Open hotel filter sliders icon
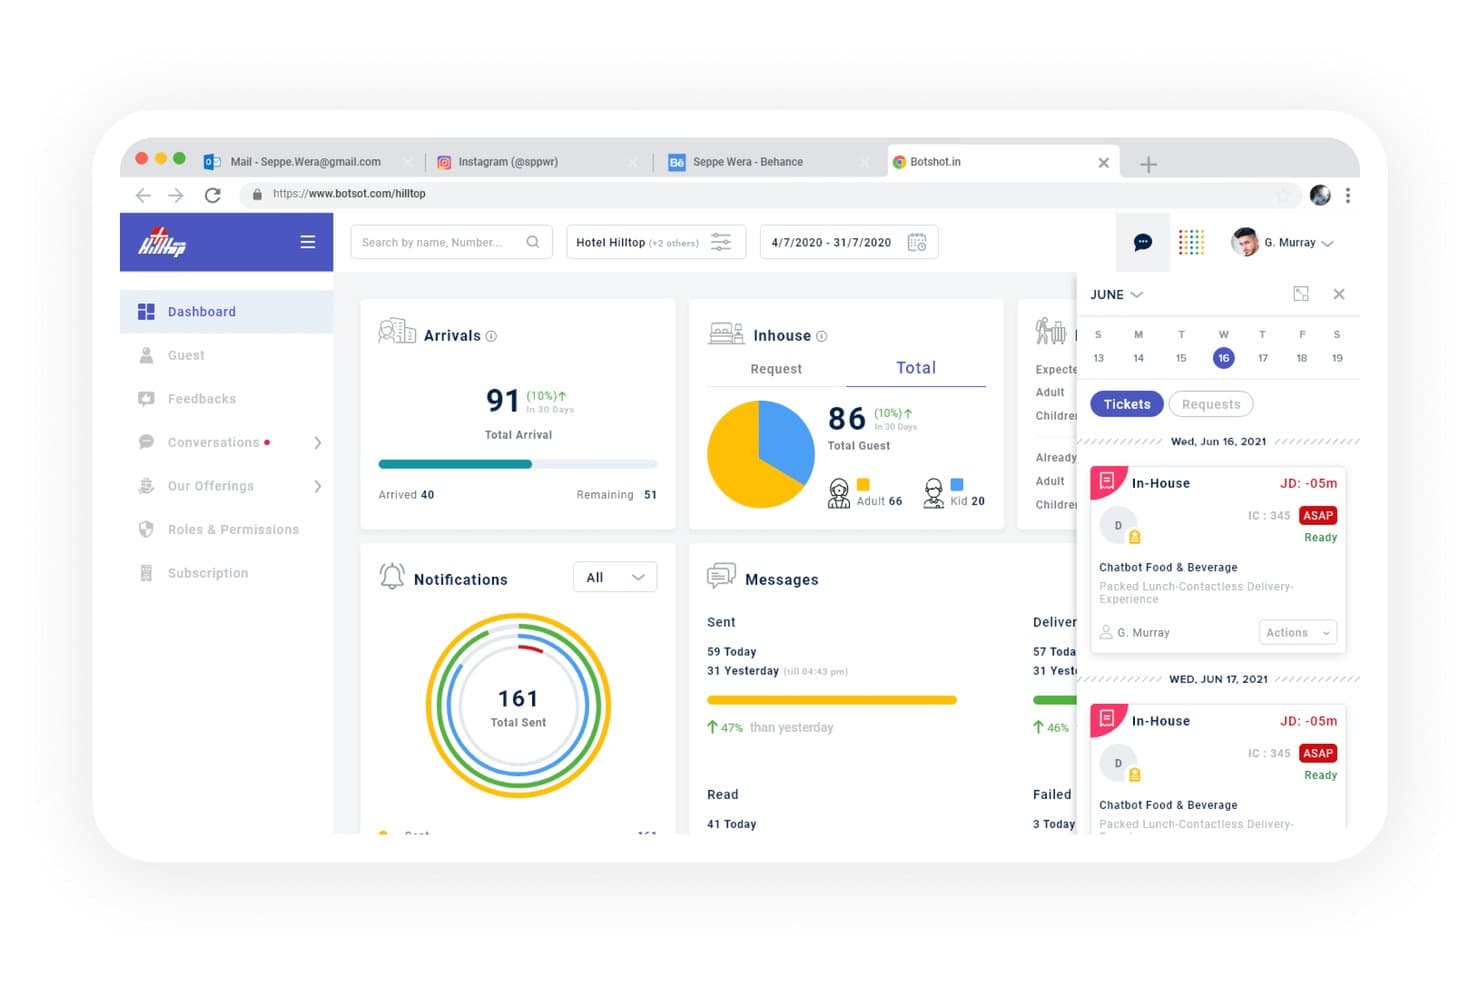The width and height of the screenshot is (1480, 987). (721, 242)
